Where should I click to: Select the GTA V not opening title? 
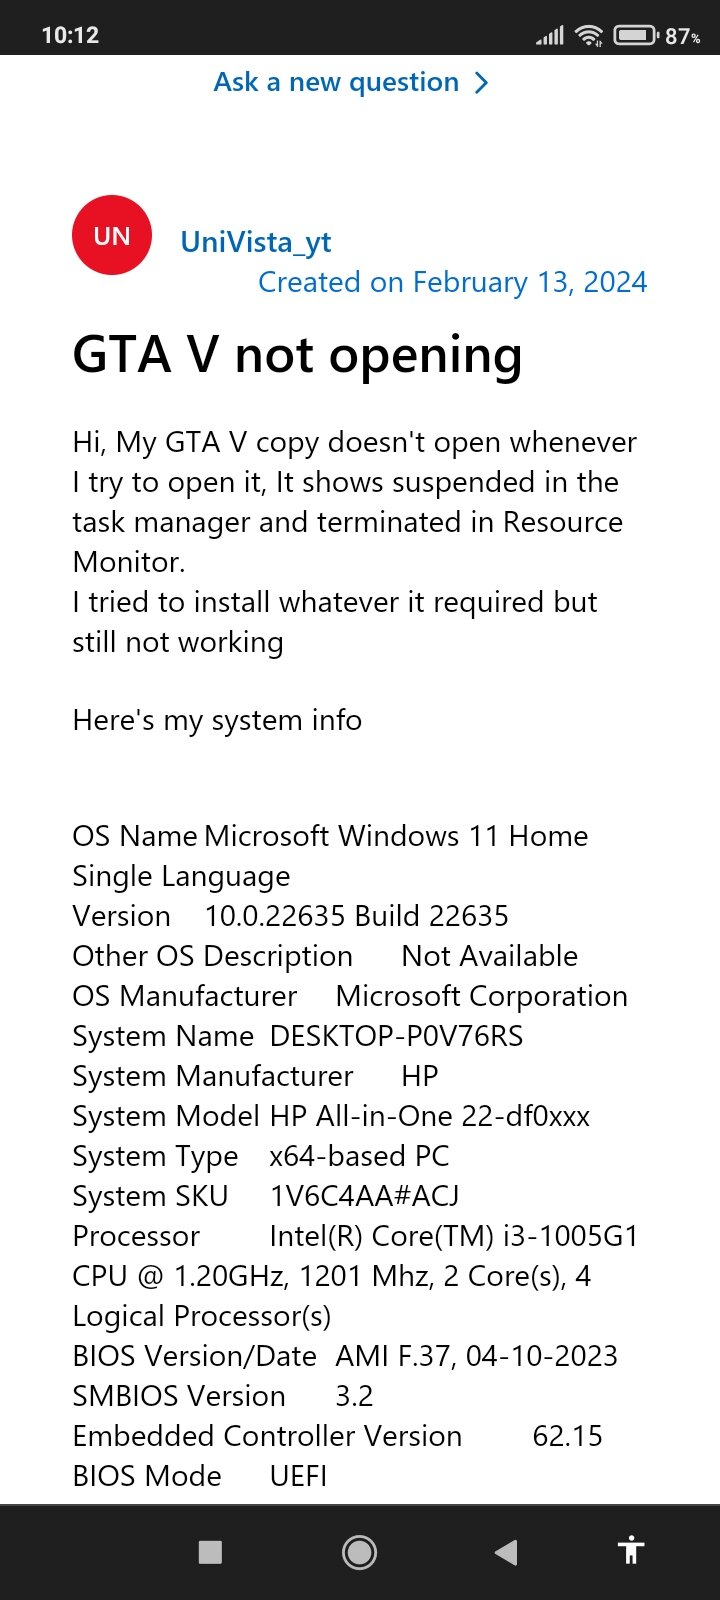pos(297,355)
